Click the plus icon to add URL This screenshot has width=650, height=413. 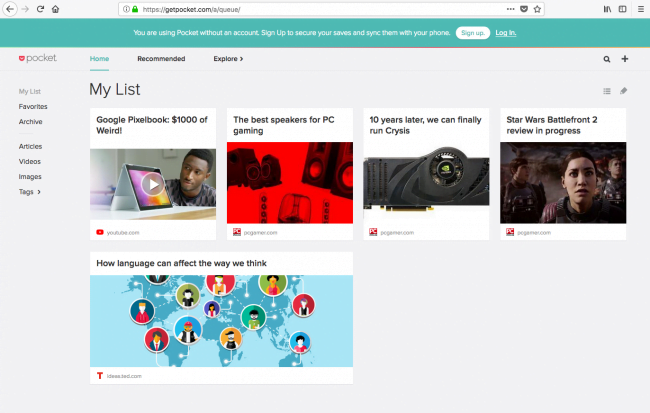click(x=625, y=59)
